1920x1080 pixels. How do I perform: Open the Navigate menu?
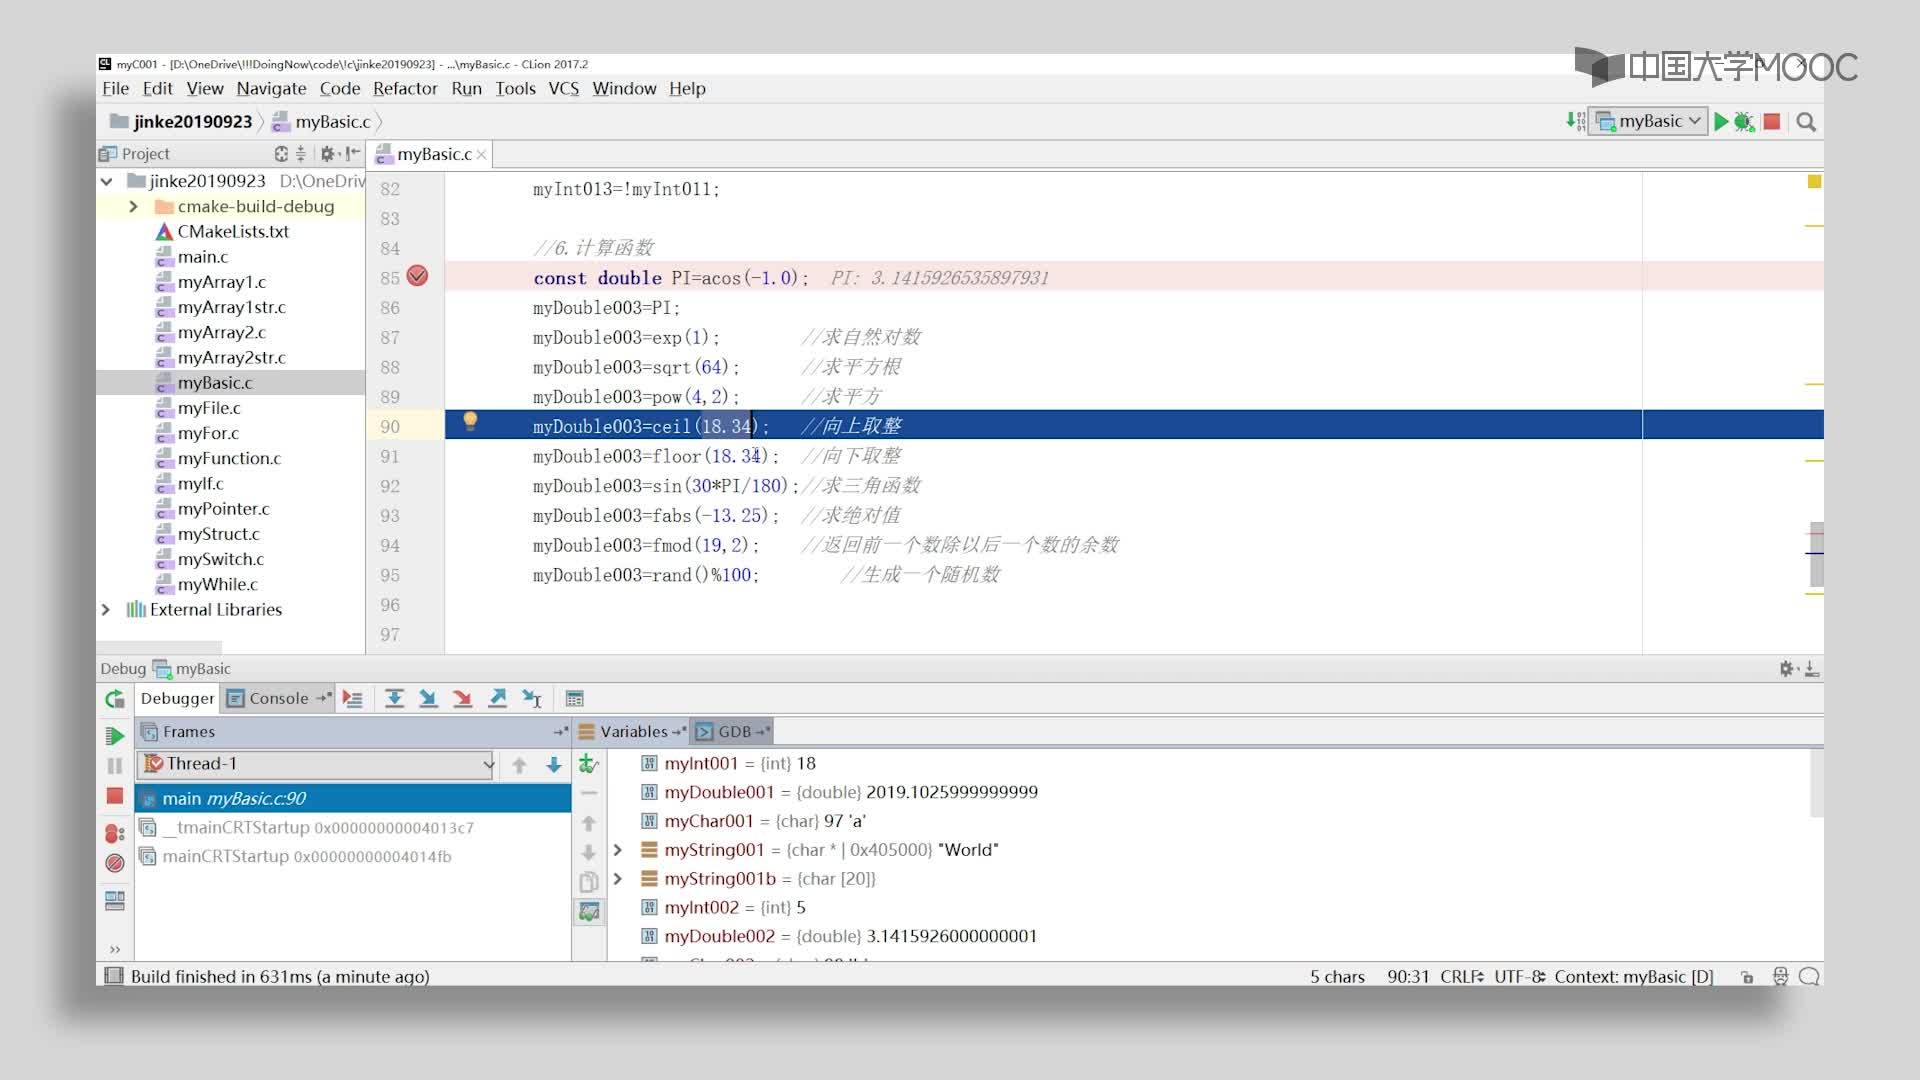(x=271, y=89)
